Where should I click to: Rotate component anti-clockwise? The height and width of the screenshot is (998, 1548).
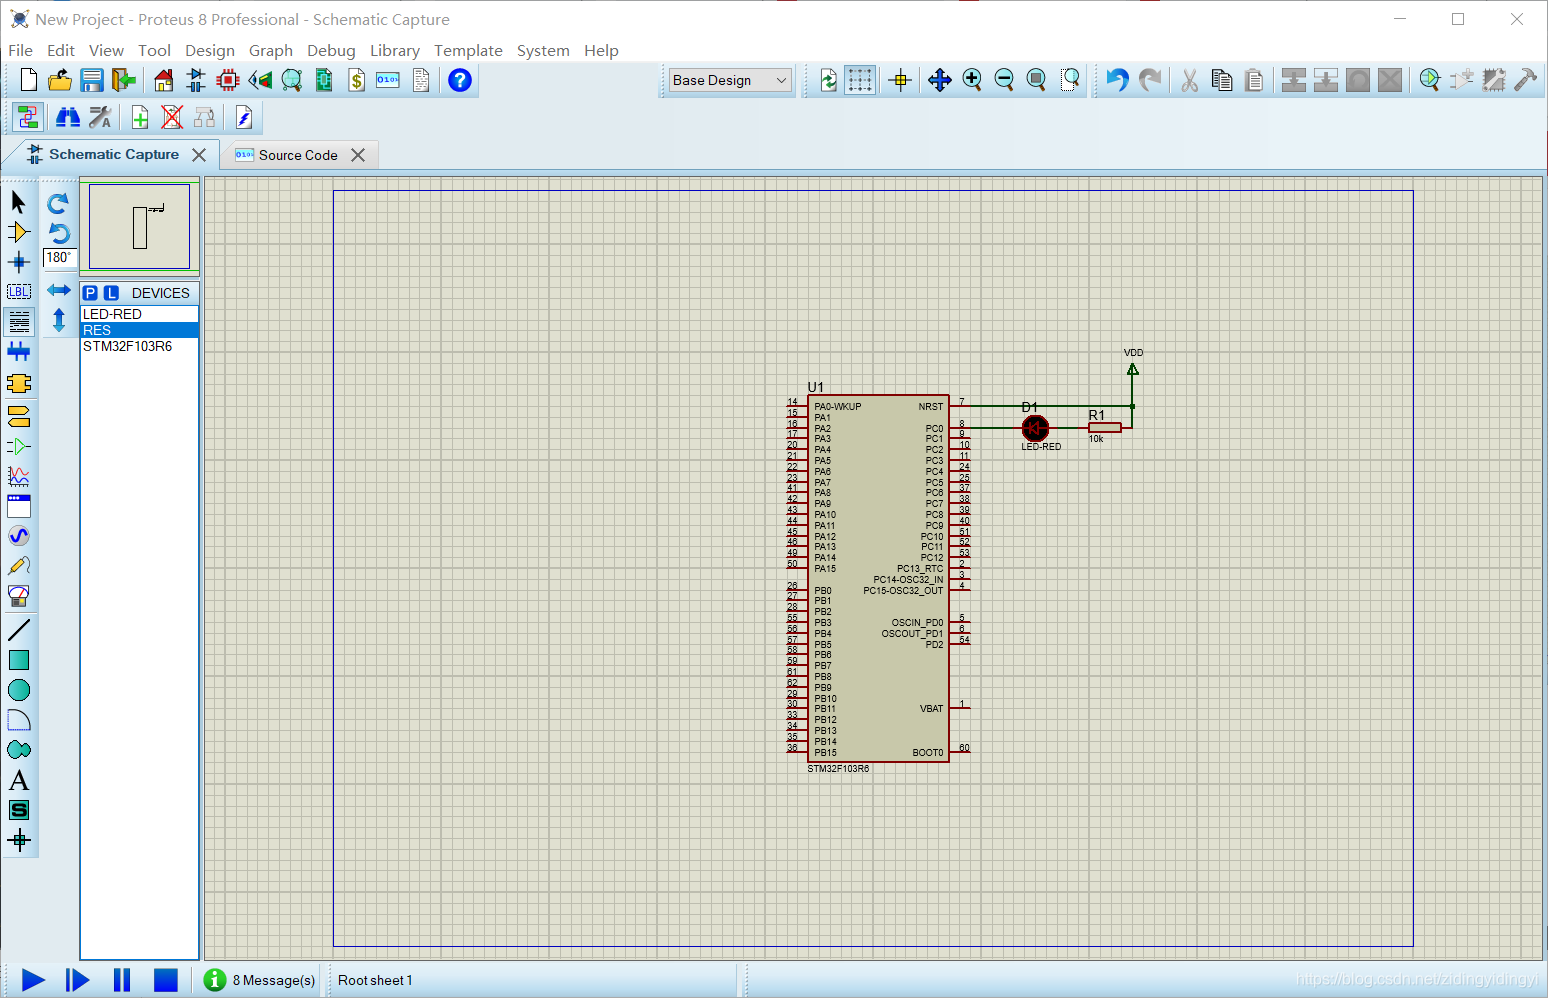coord(58,233)
